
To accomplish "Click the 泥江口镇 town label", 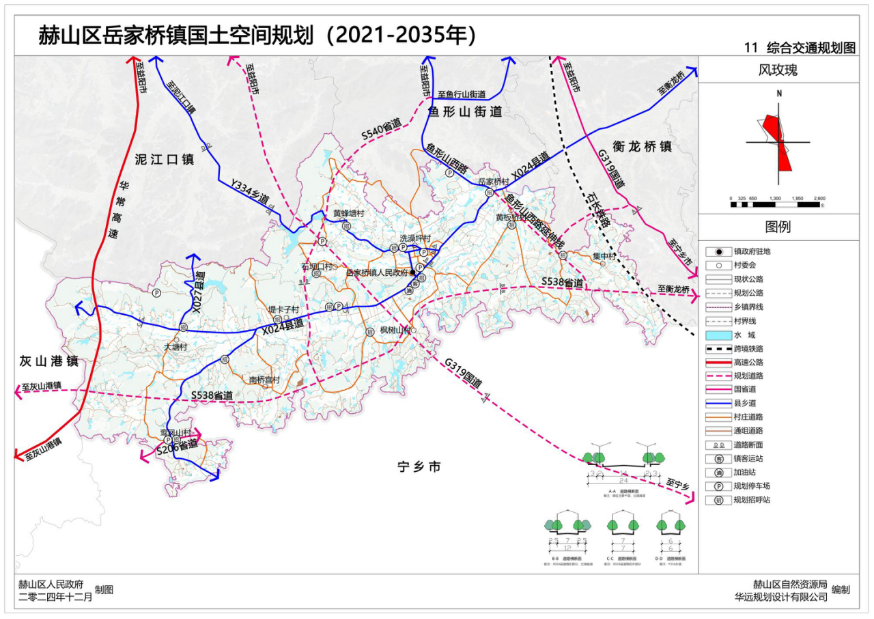I will pos(162,159).
